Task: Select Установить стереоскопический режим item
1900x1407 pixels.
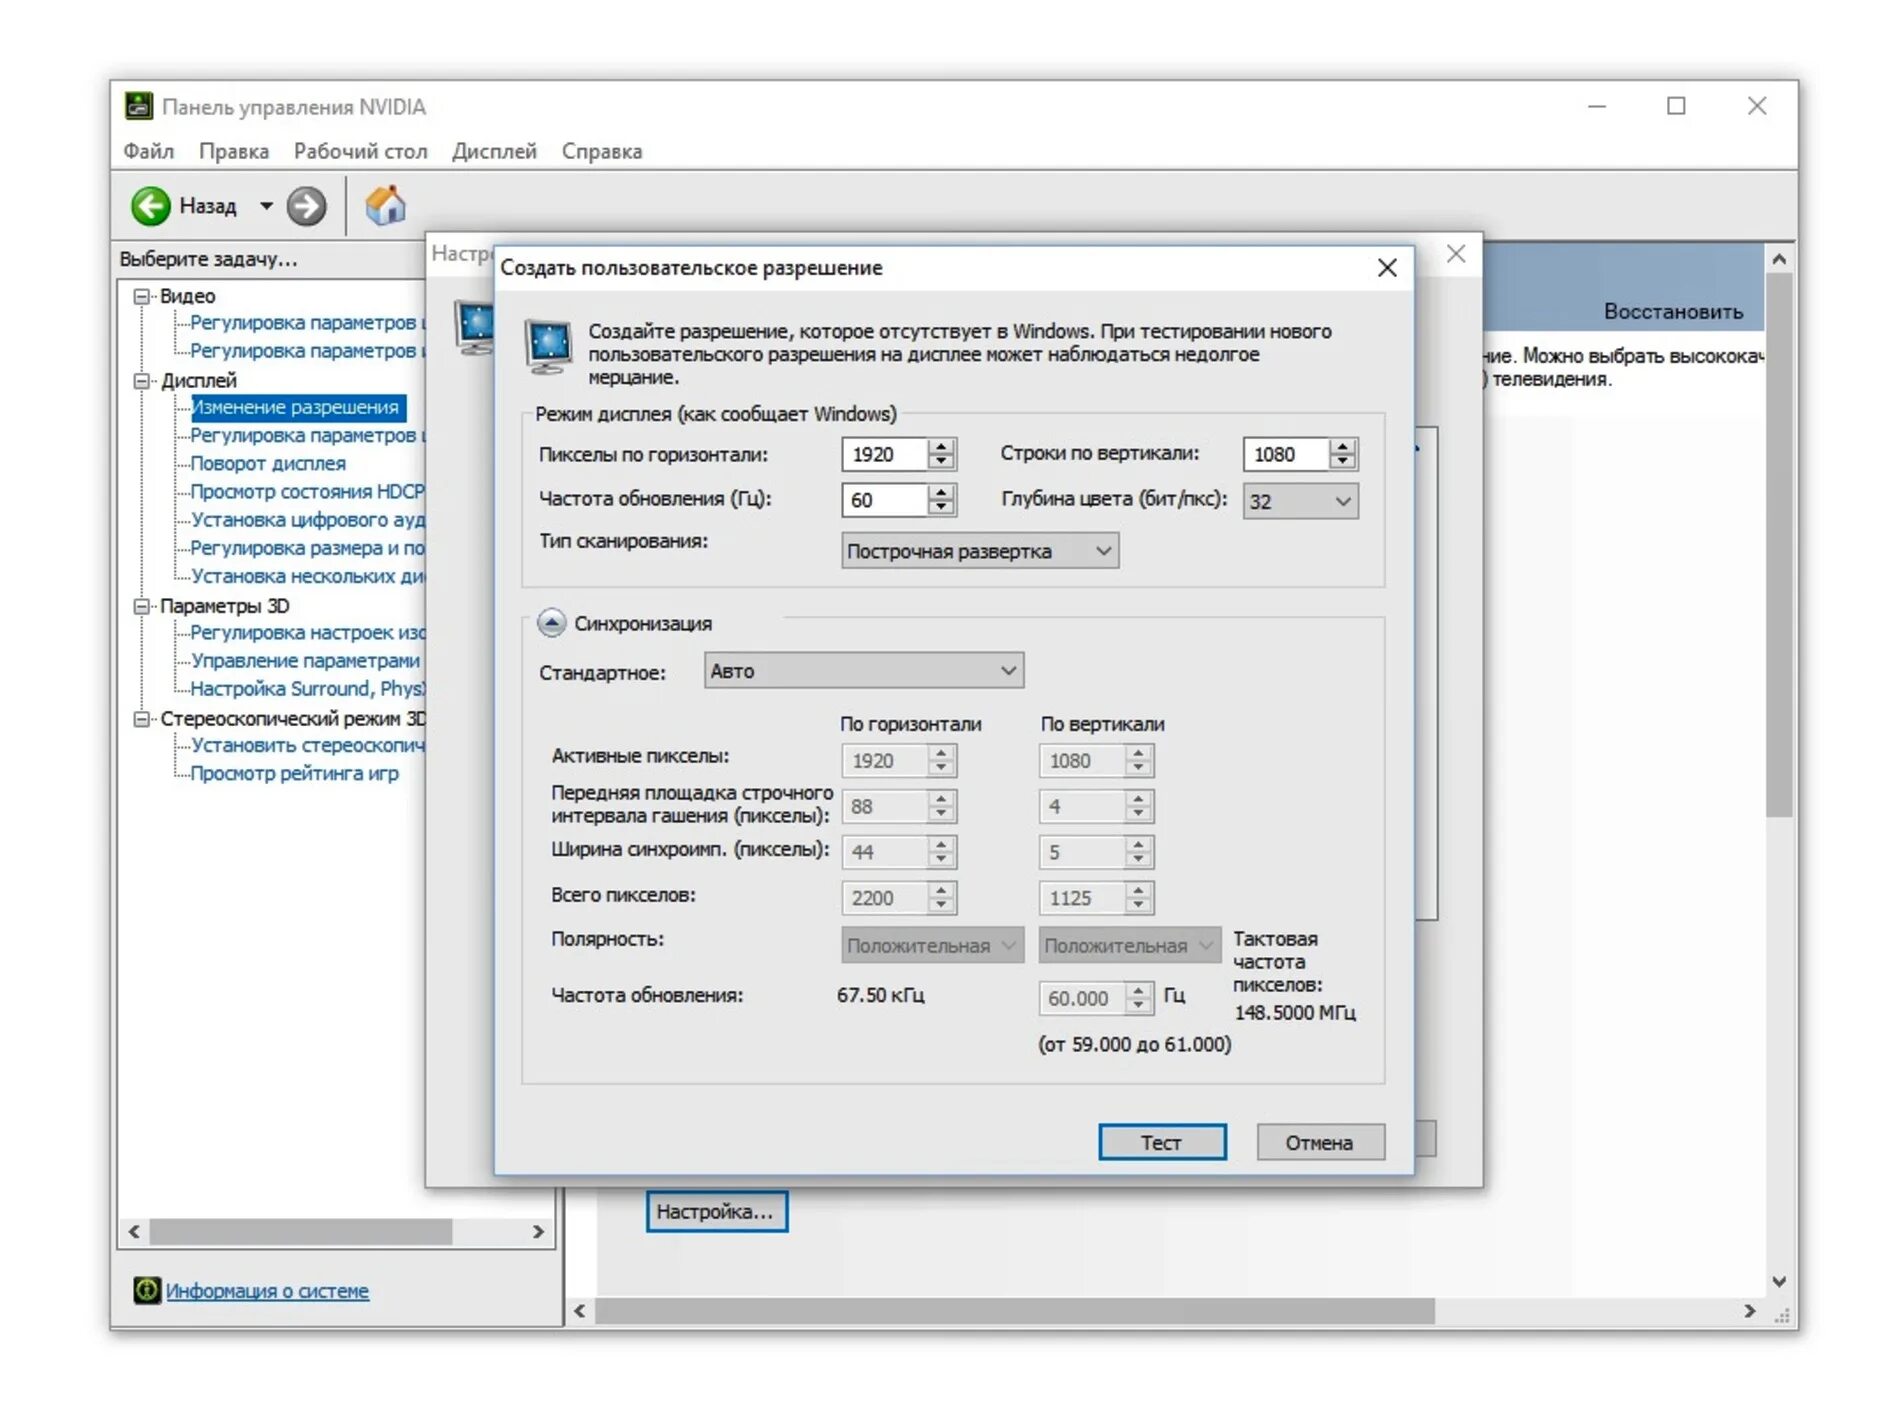Action: 307,745
